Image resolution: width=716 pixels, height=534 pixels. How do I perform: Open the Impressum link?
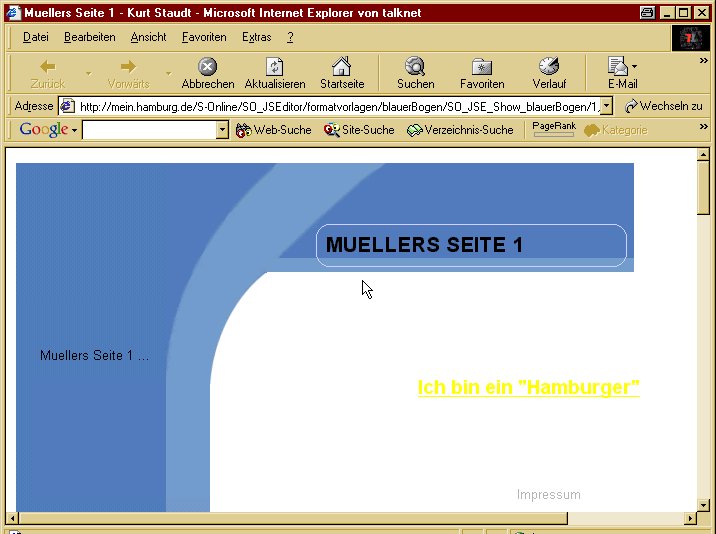point(548,495)
